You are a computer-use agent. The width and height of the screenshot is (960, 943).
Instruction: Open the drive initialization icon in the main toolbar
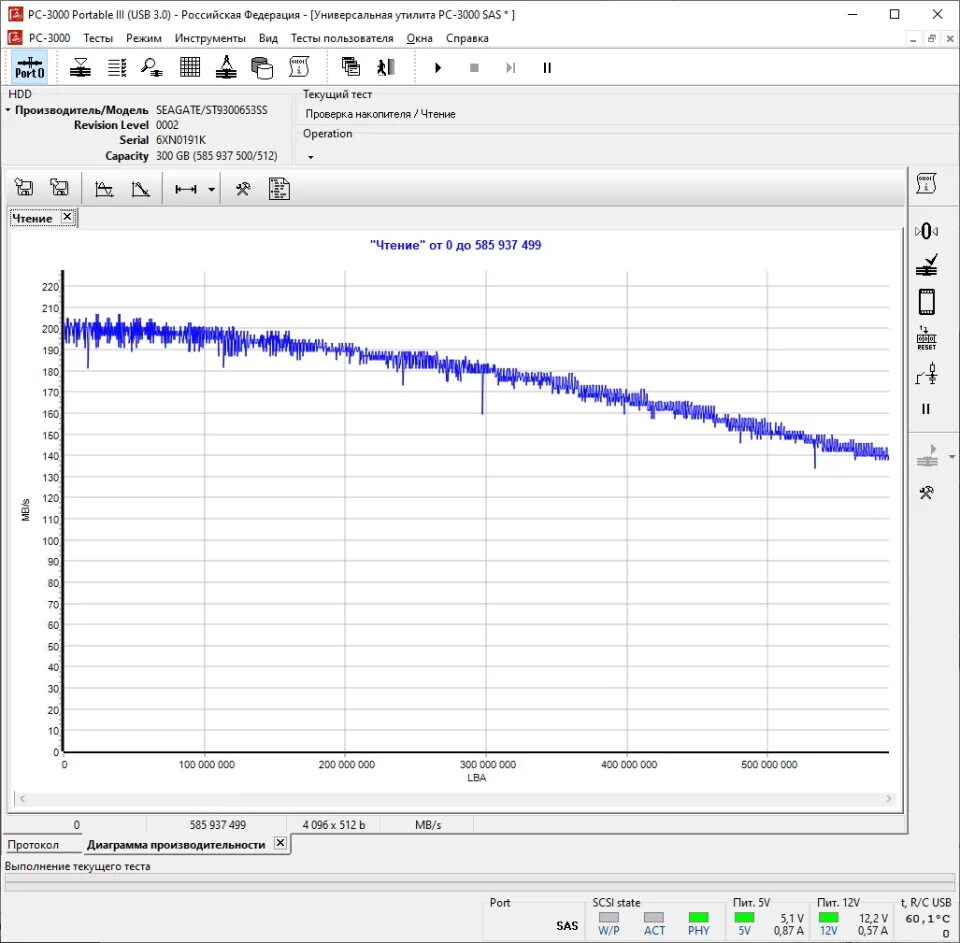coord(80,67)
